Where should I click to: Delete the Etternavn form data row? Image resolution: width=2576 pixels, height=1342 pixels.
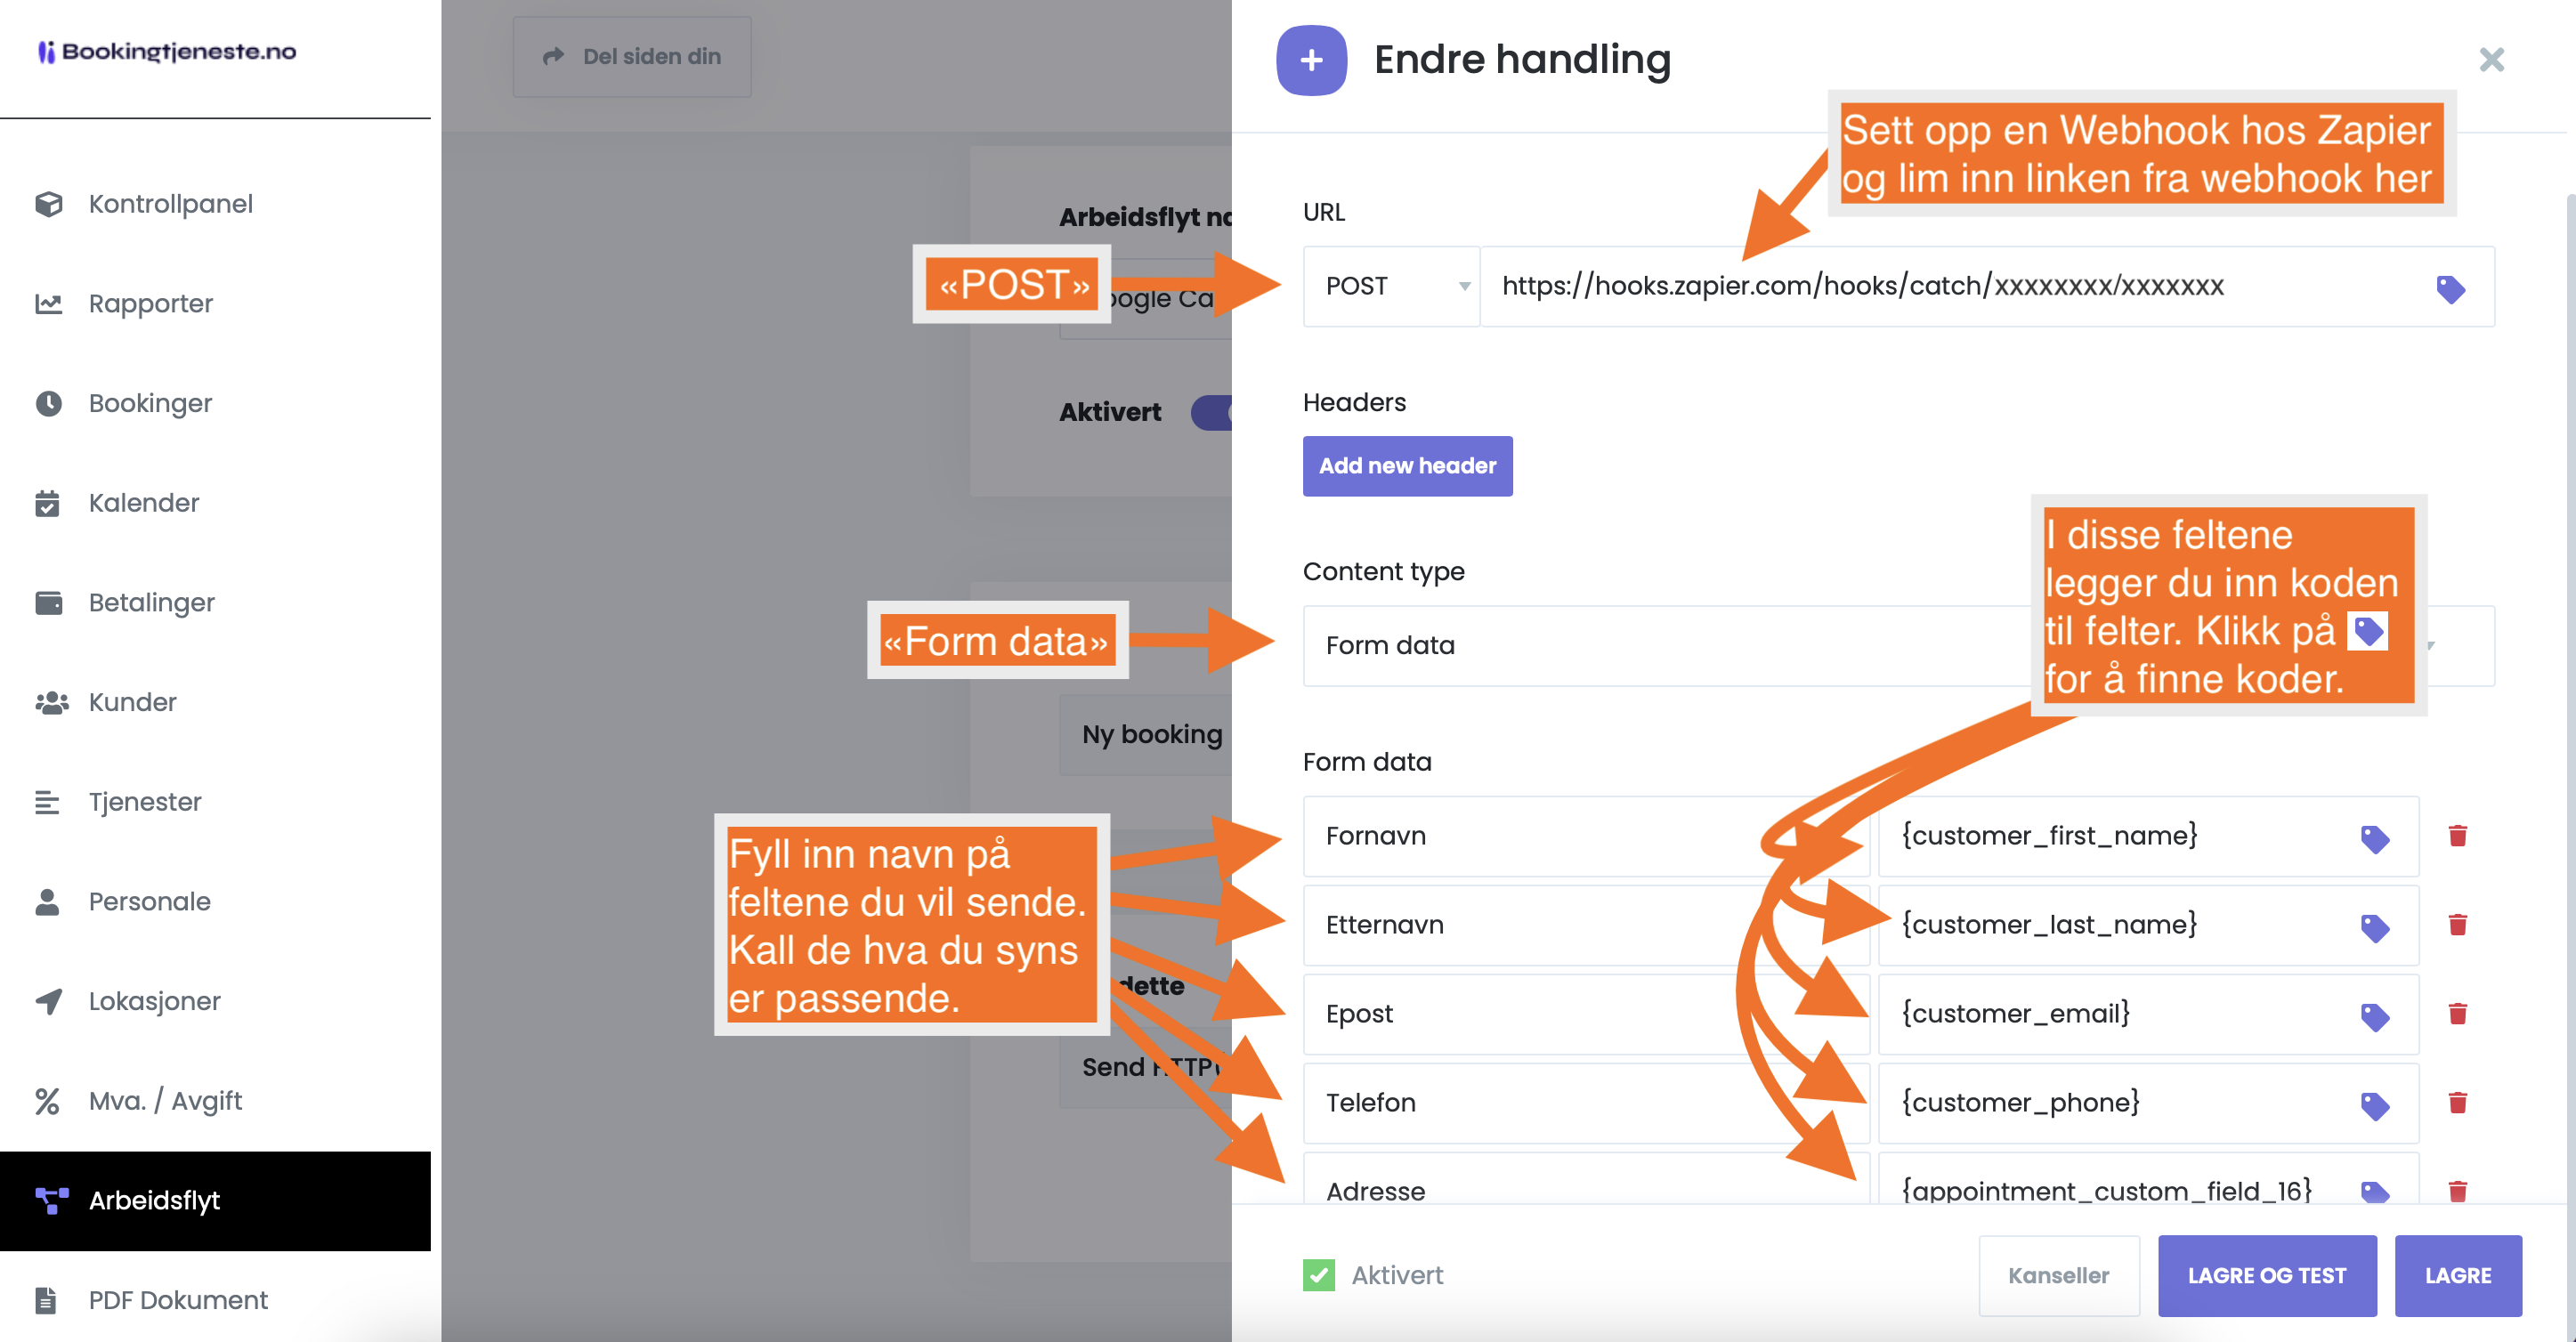[x=2457, y=925]
